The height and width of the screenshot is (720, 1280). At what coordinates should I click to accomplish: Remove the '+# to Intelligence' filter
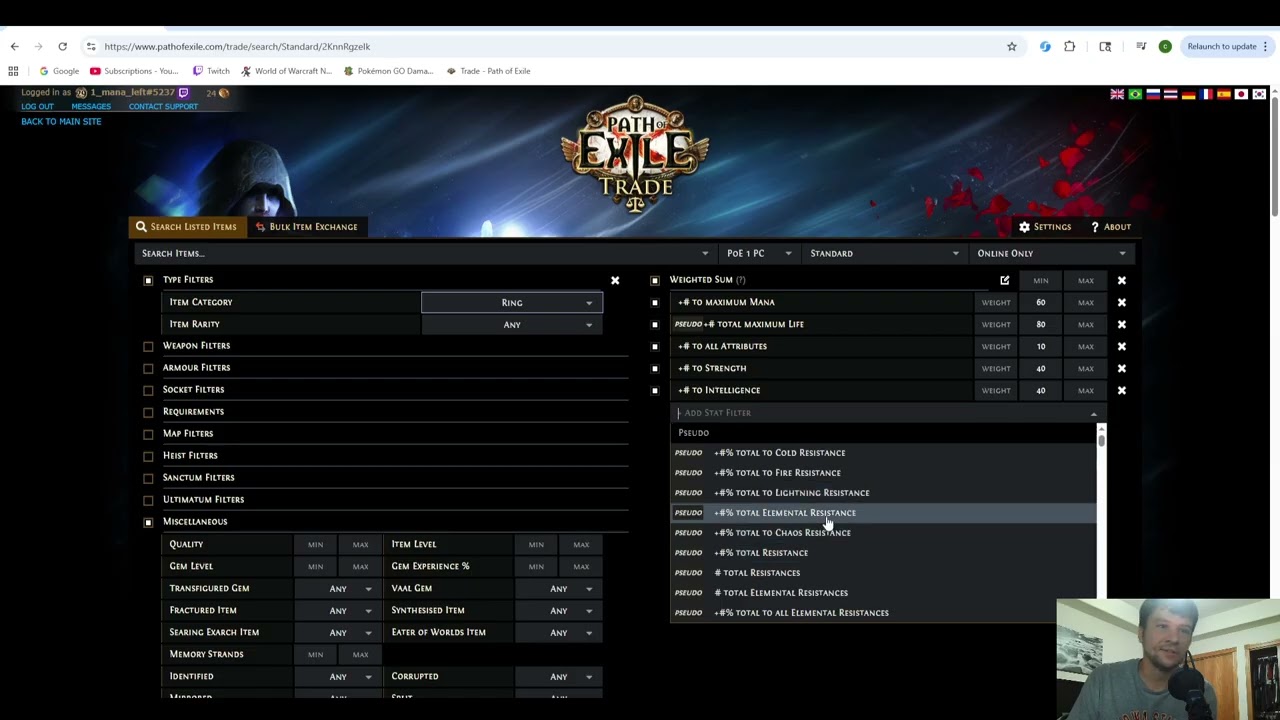tap(1122, 390)
